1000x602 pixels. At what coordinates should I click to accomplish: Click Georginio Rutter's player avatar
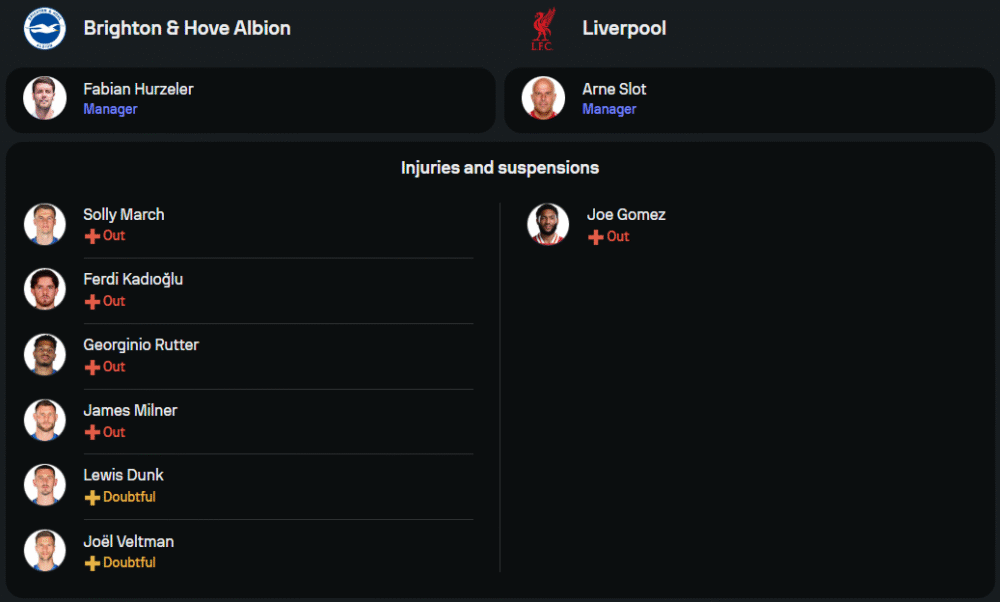tap(44, 355)
